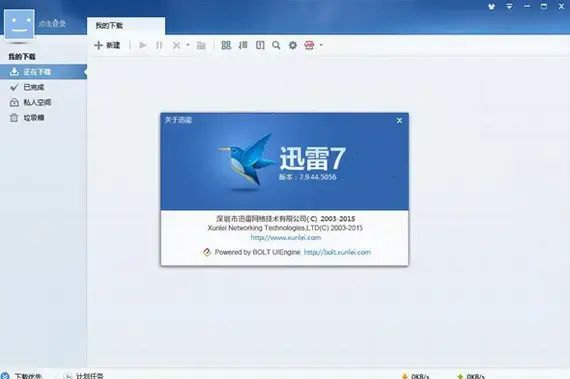
Task: Click the clock icon beside 计划任务
Action: pos(68,376)
